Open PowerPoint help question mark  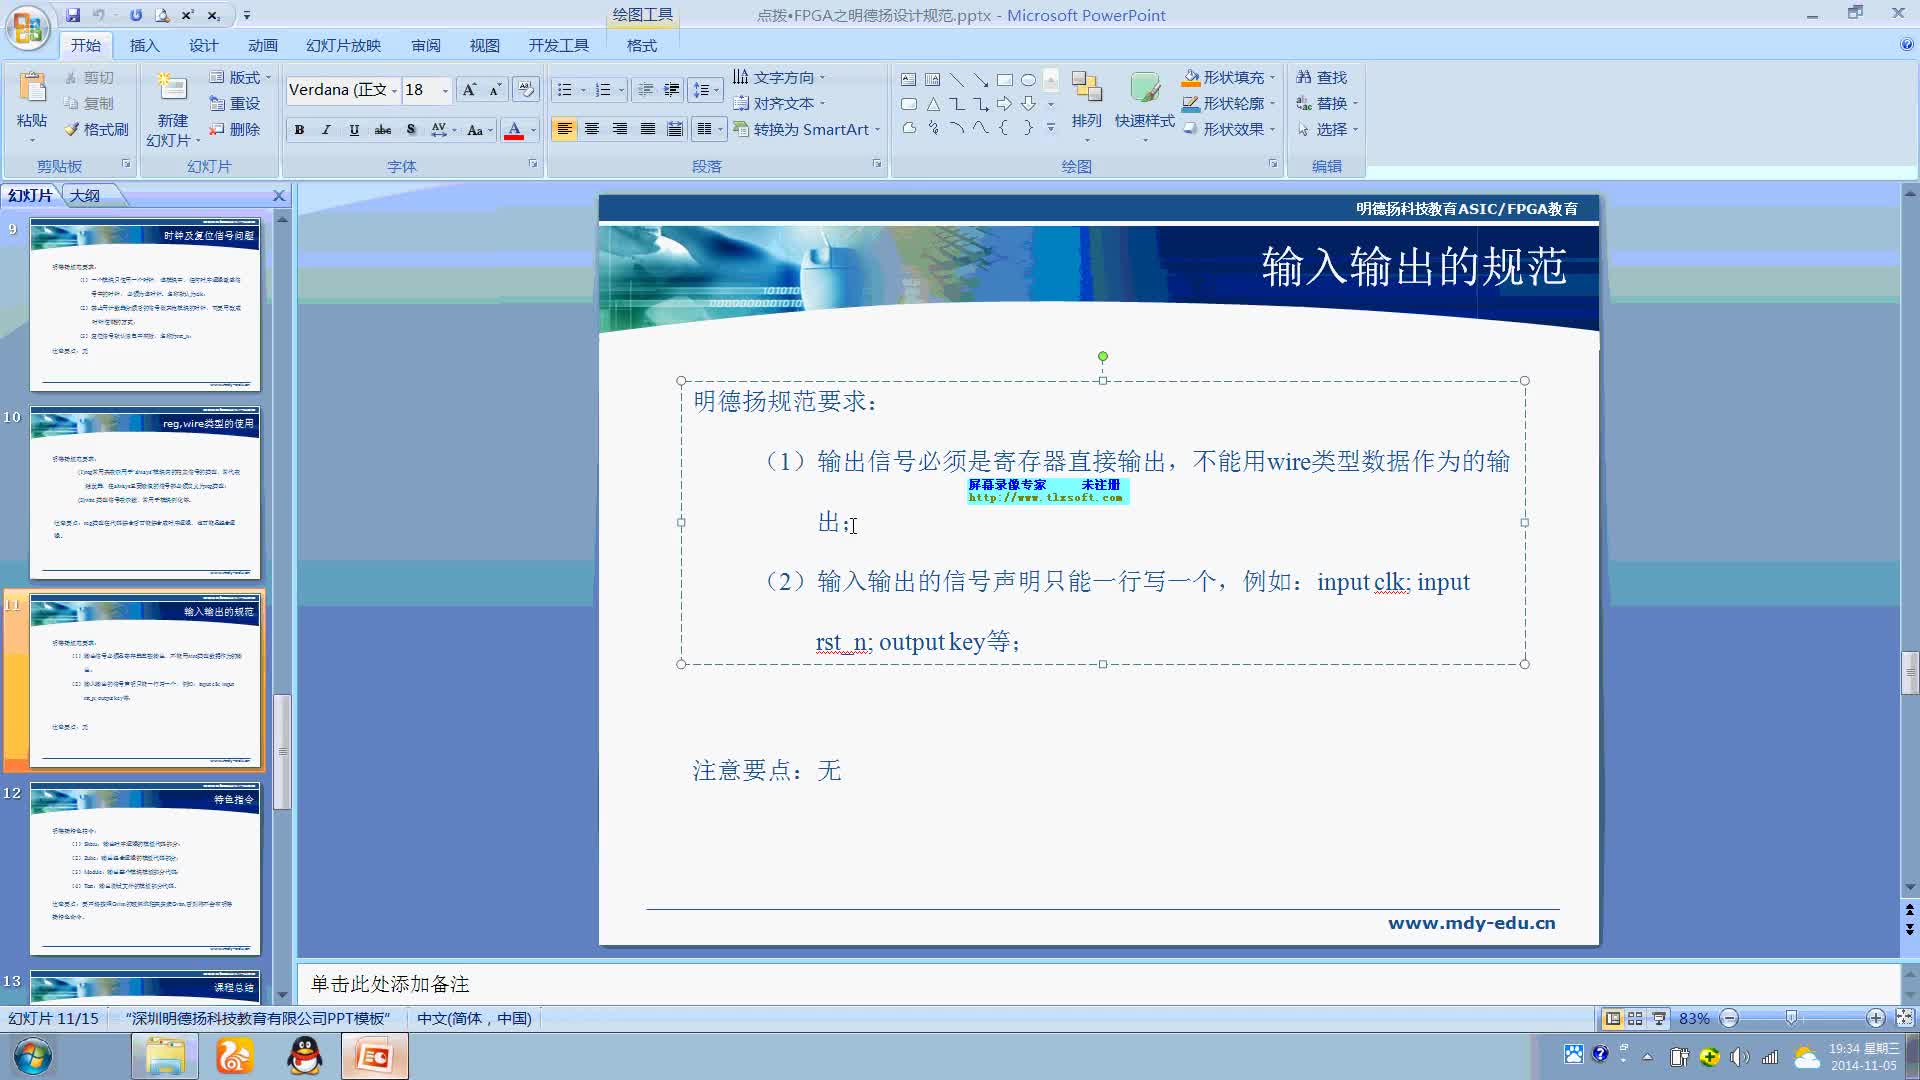1906,45
